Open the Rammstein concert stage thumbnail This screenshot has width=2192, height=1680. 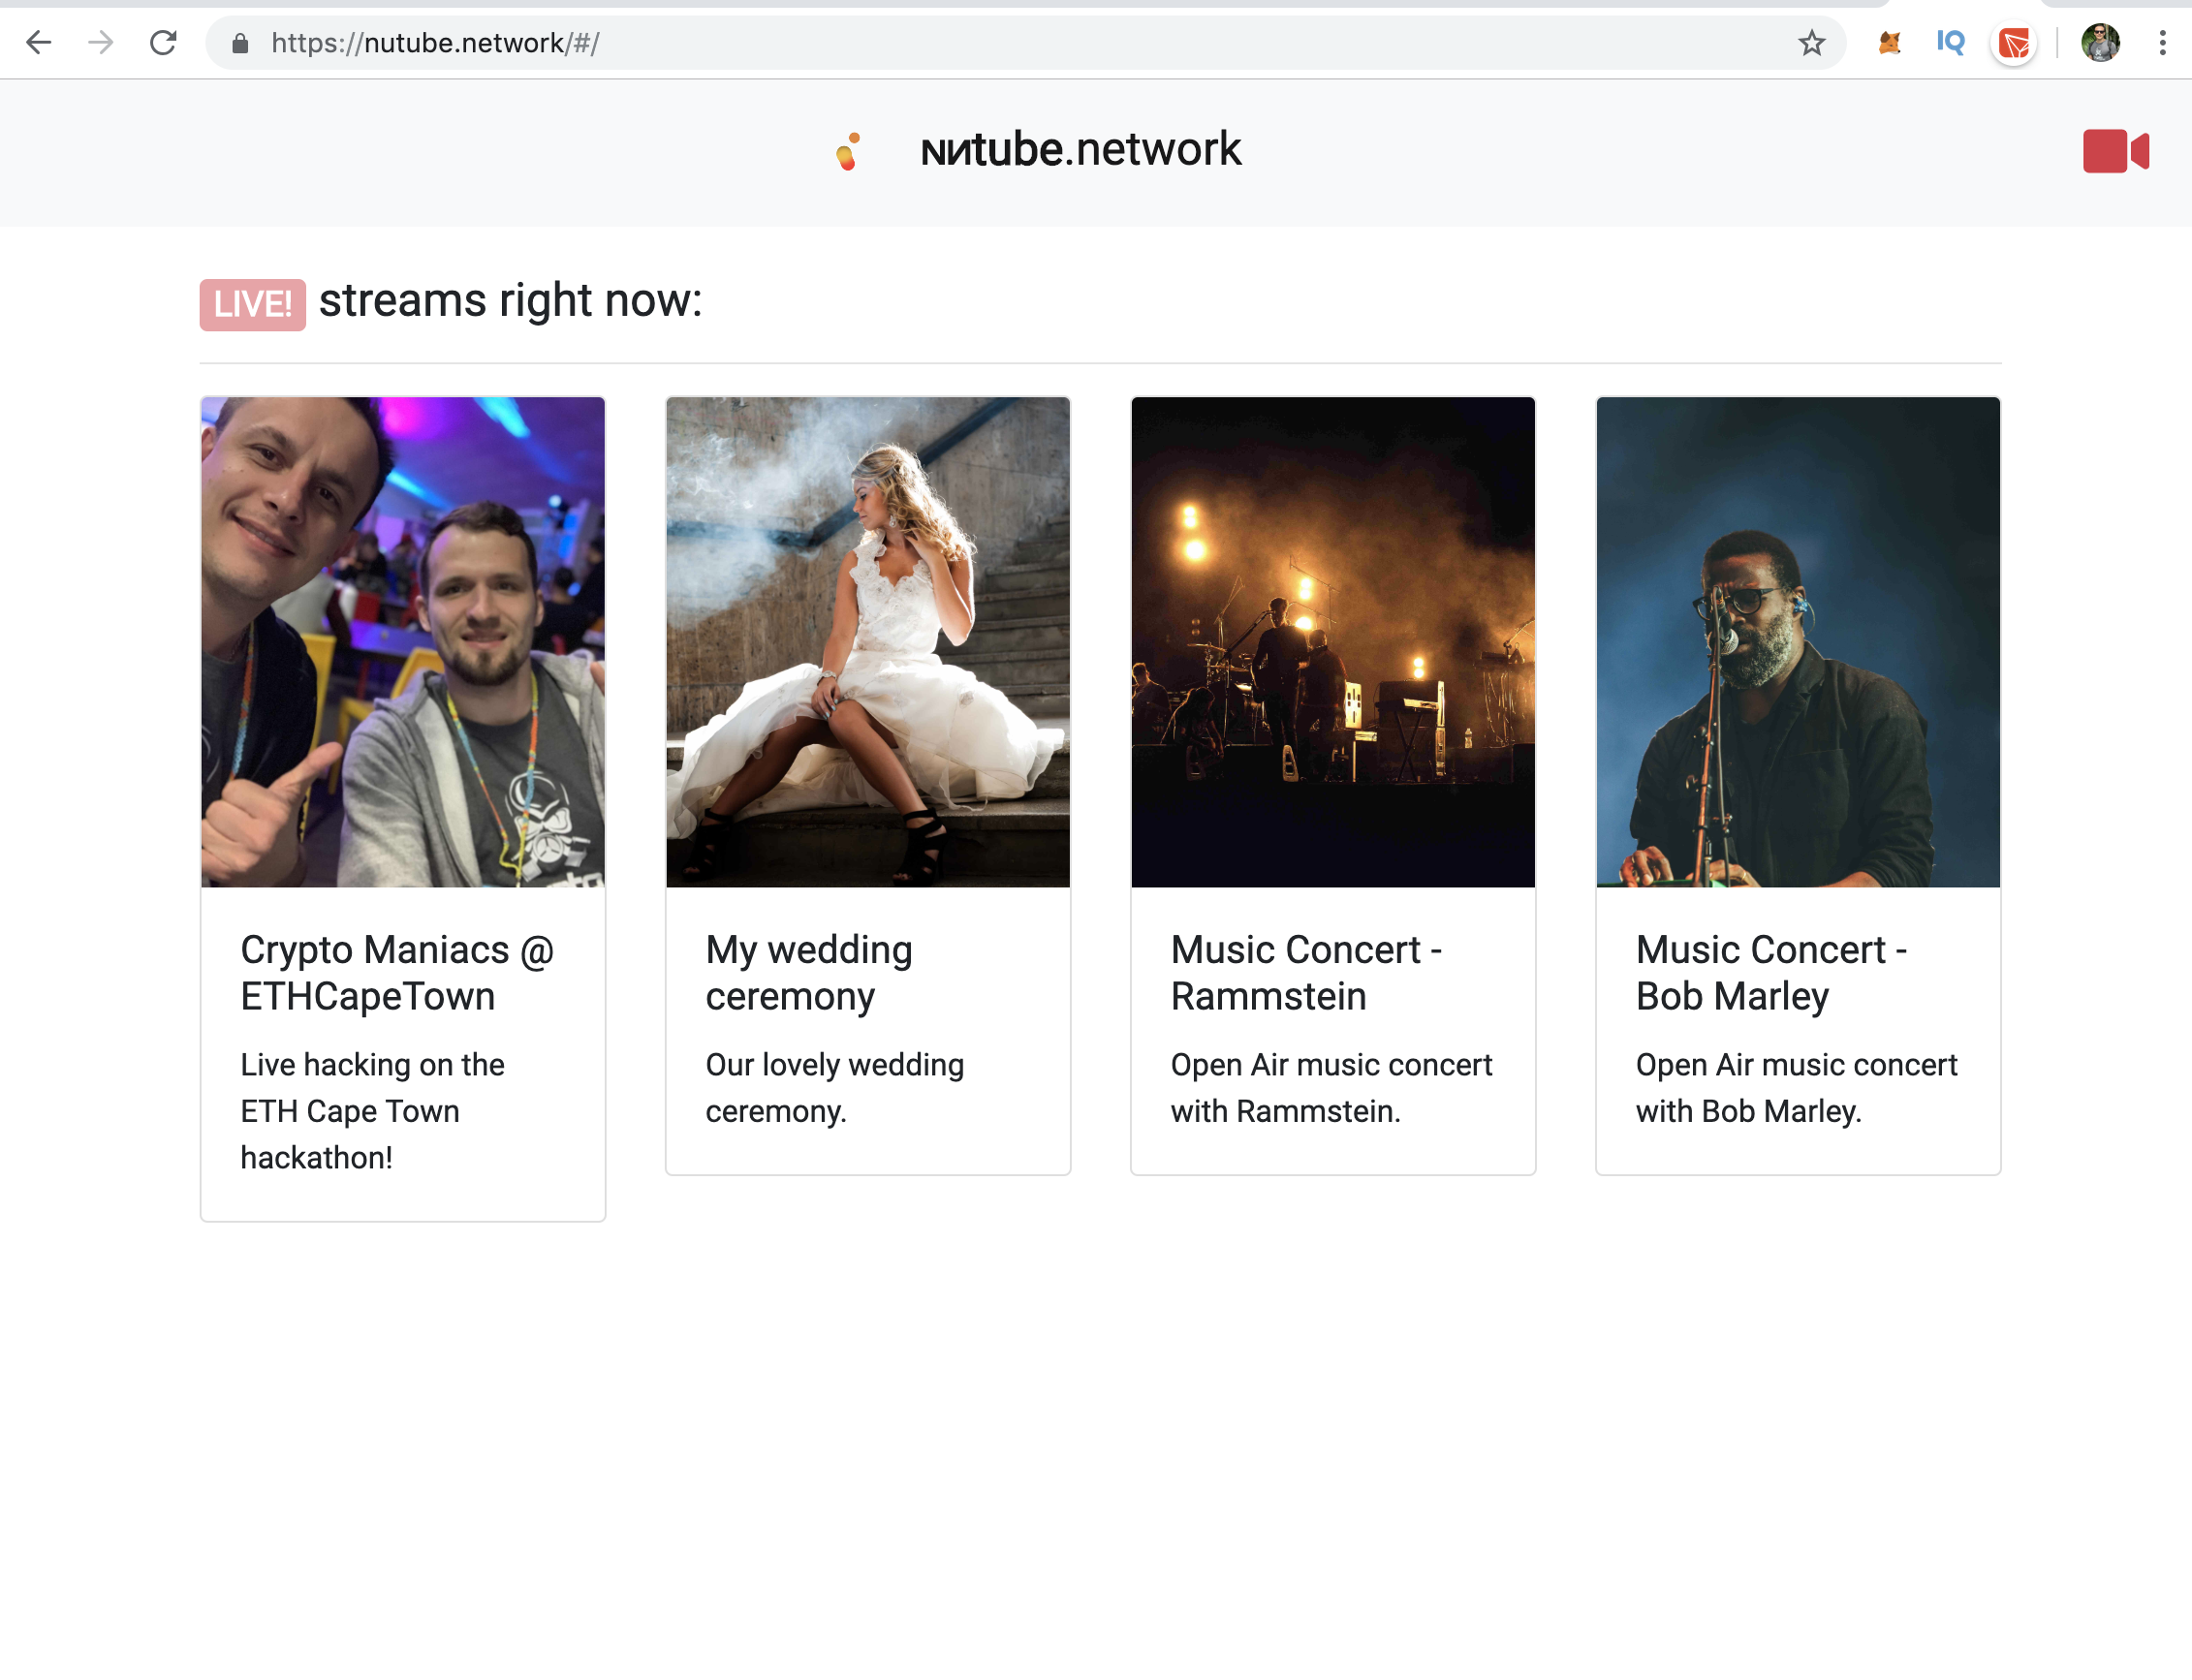(x=1333, y=641)
